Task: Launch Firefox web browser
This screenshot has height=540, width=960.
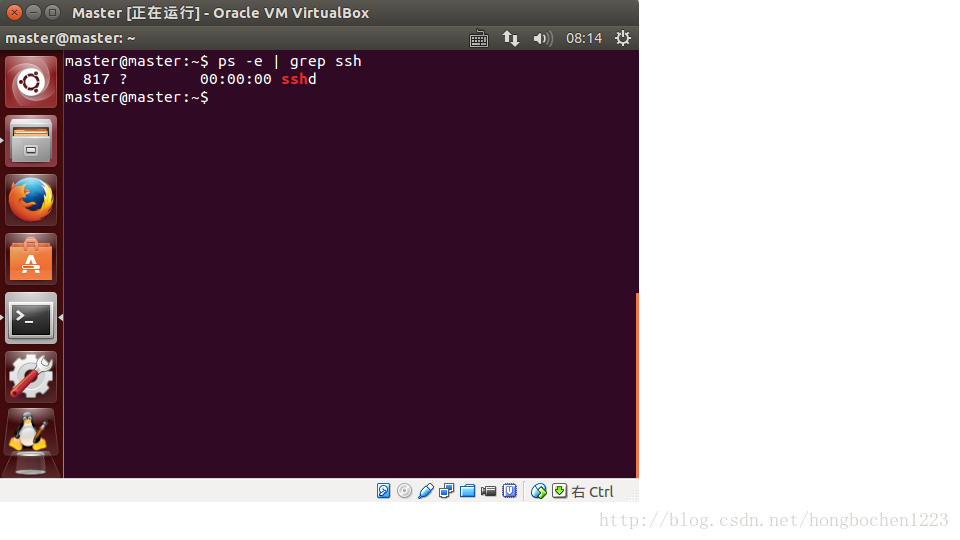Action: point(31,200)
